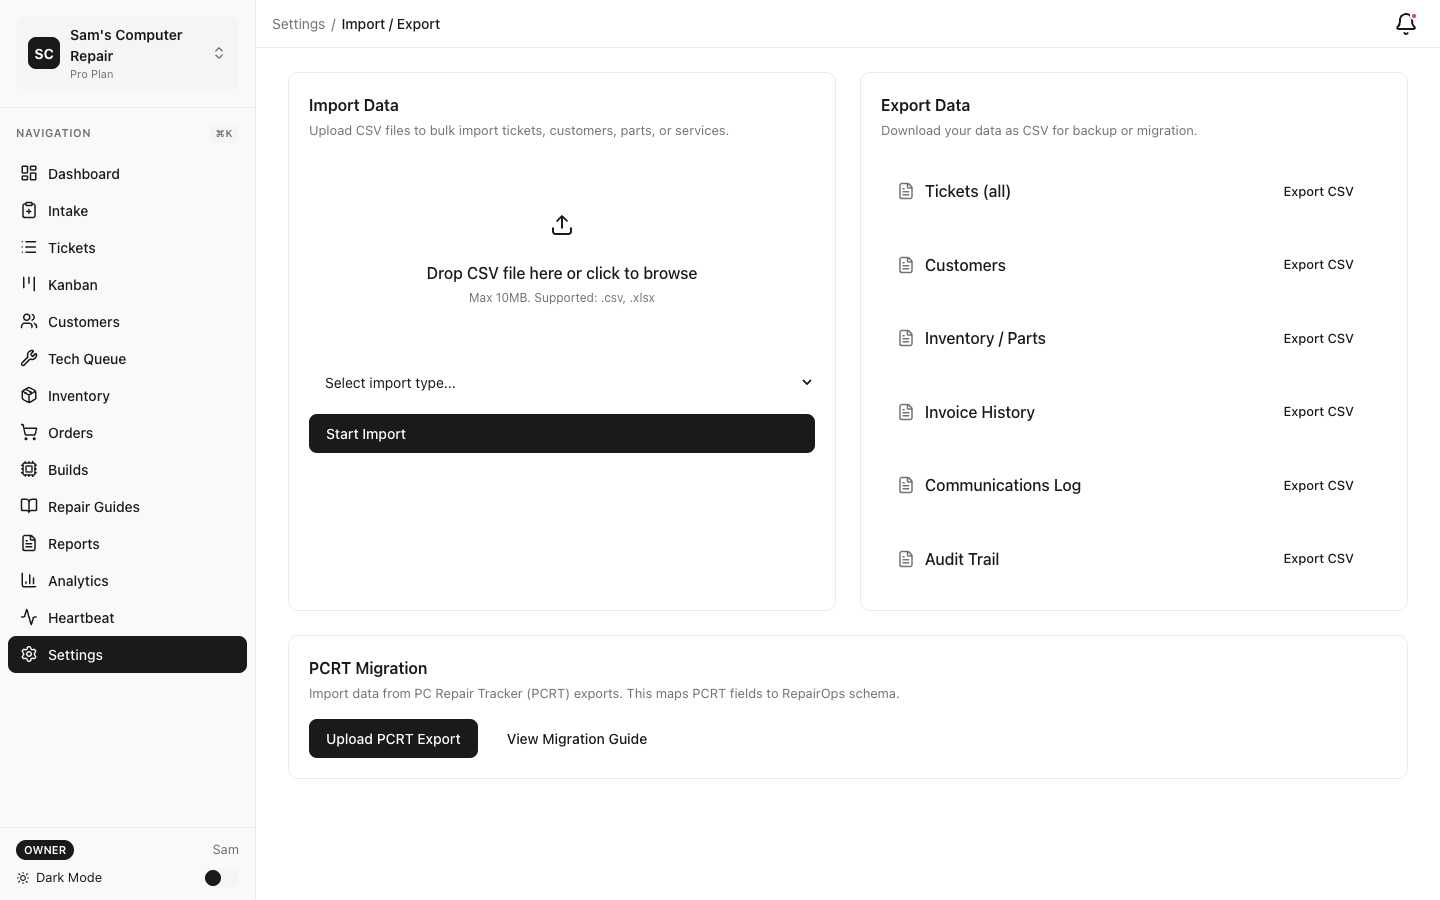Image resolution: width=1440 pixels, height=900 pixels.
Task: Click the notifications bell
Action: coord(1405,23)
